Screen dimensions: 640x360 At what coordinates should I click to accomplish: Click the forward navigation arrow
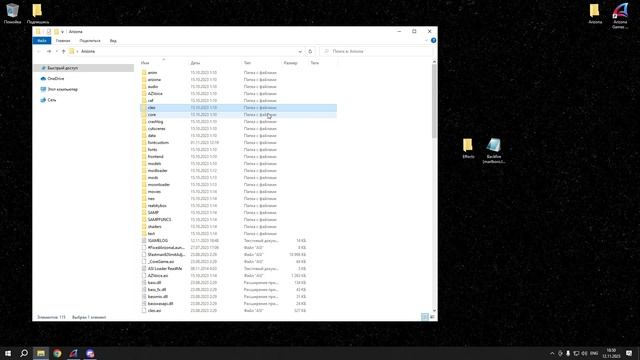pyautogui.click(x=49, y=51)
